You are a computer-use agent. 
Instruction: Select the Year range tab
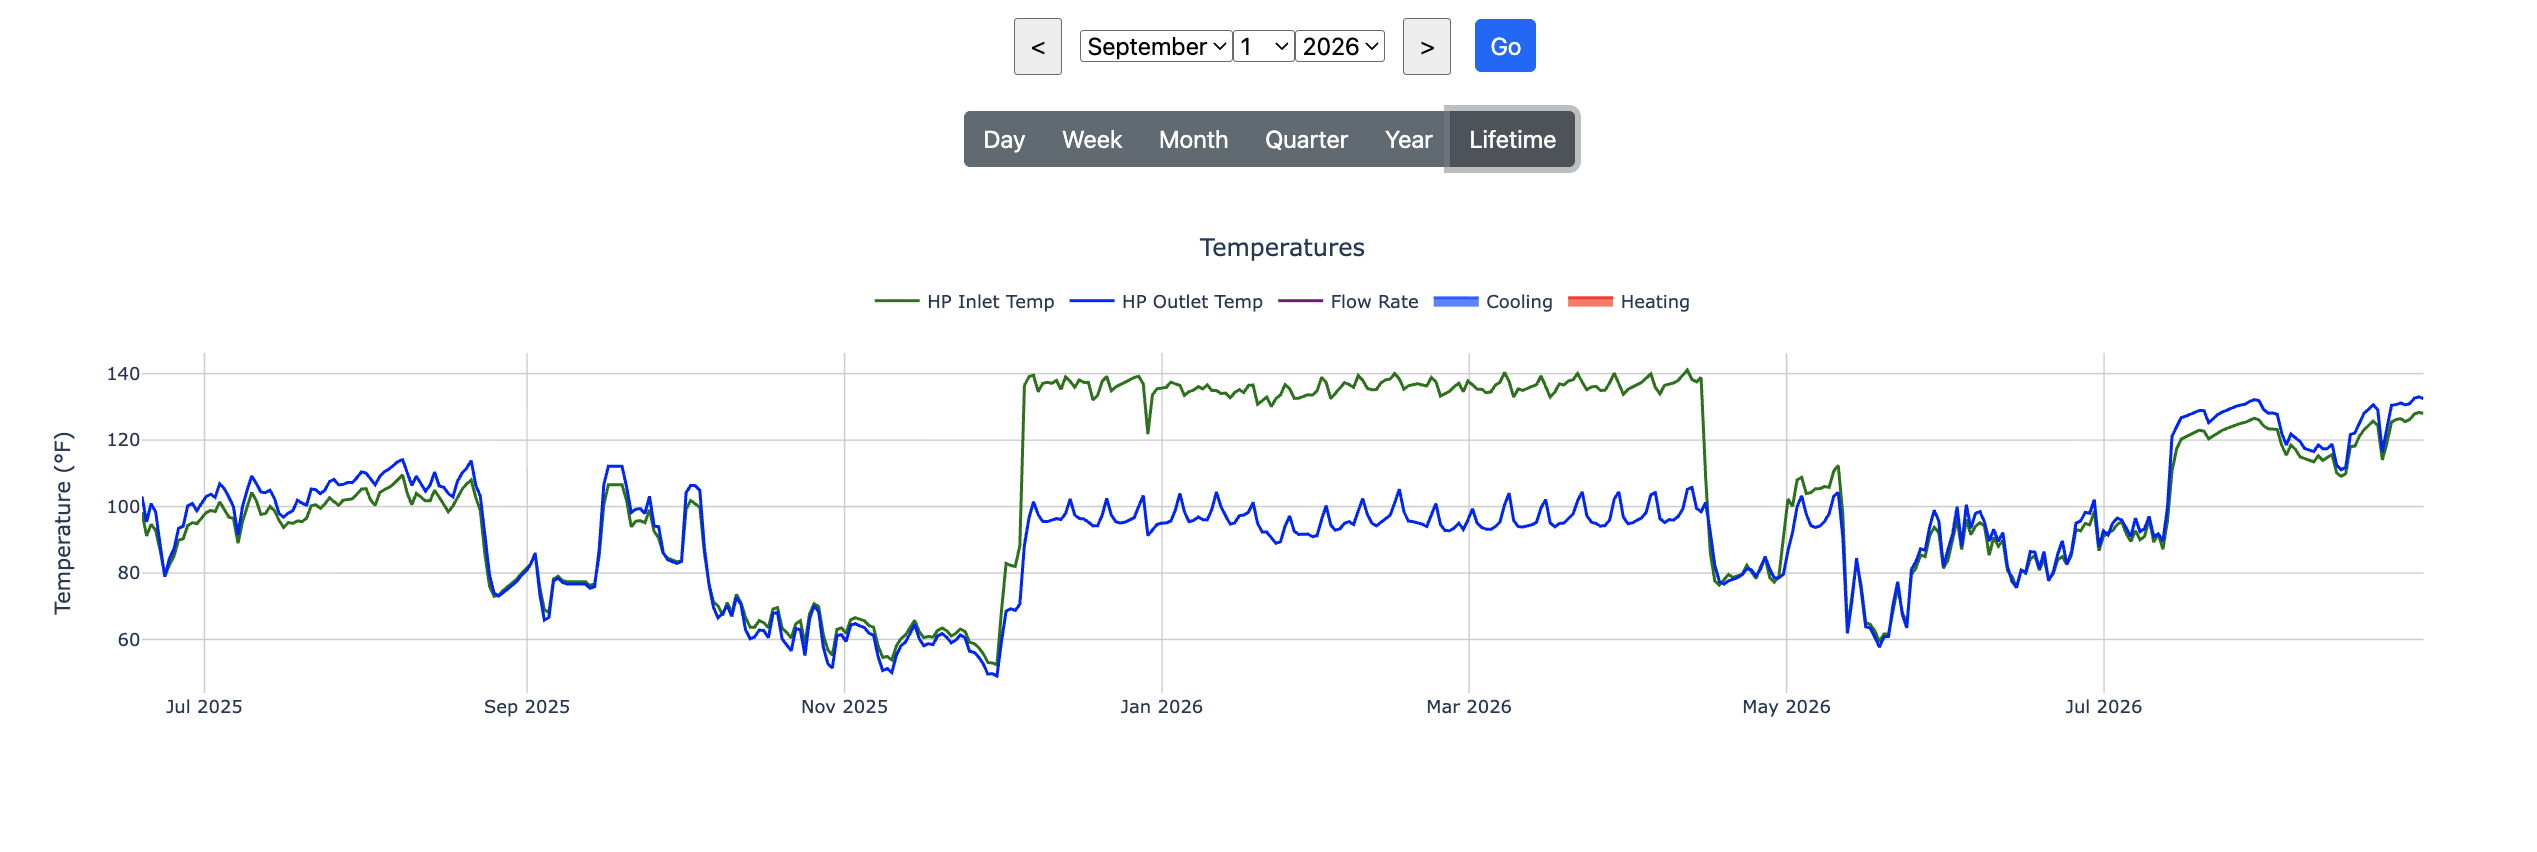pos(1408,139)
